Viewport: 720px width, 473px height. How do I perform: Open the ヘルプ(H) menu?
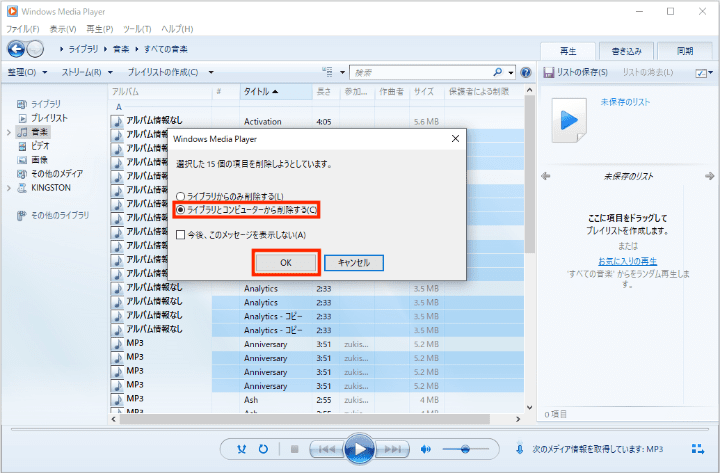[x=177, y=29]
